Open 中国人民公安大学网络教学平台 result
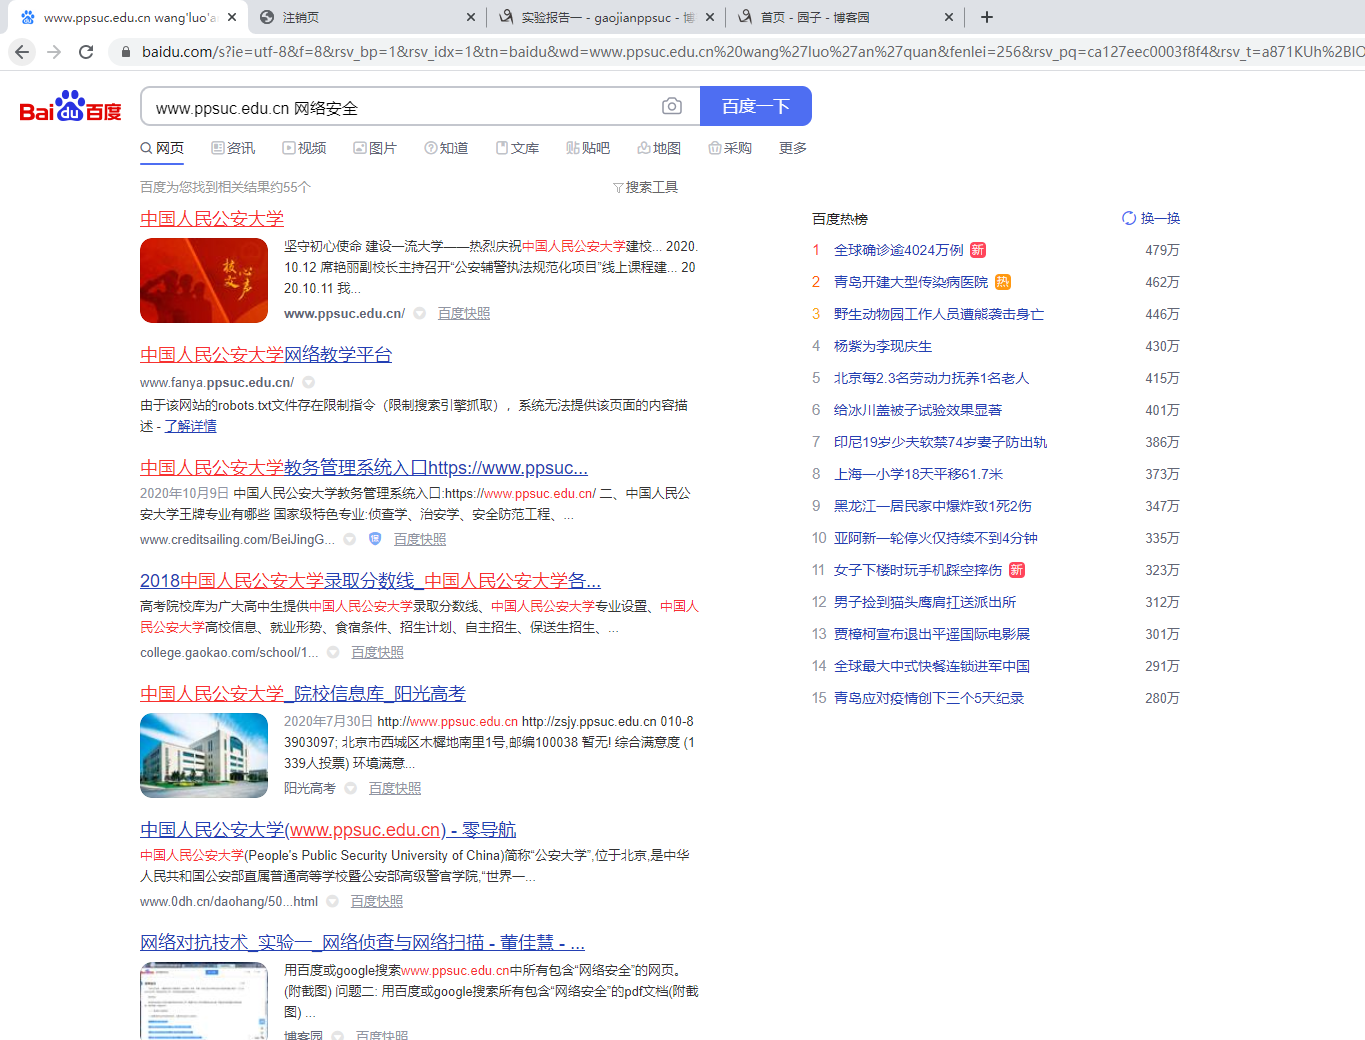The height and width of the screenshot is (1040, 1365). point(266,355)
